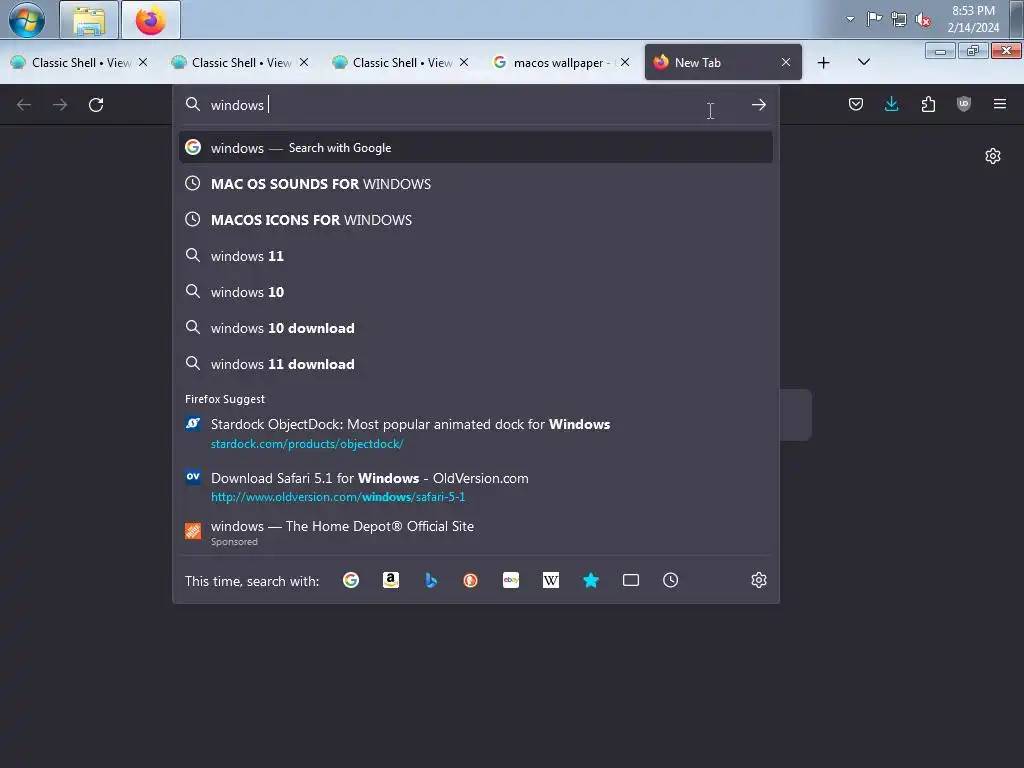Screen dimensions: 1024x768
Task: Go forward to next page
Action: pyautogui.click(x=60, y=104)
